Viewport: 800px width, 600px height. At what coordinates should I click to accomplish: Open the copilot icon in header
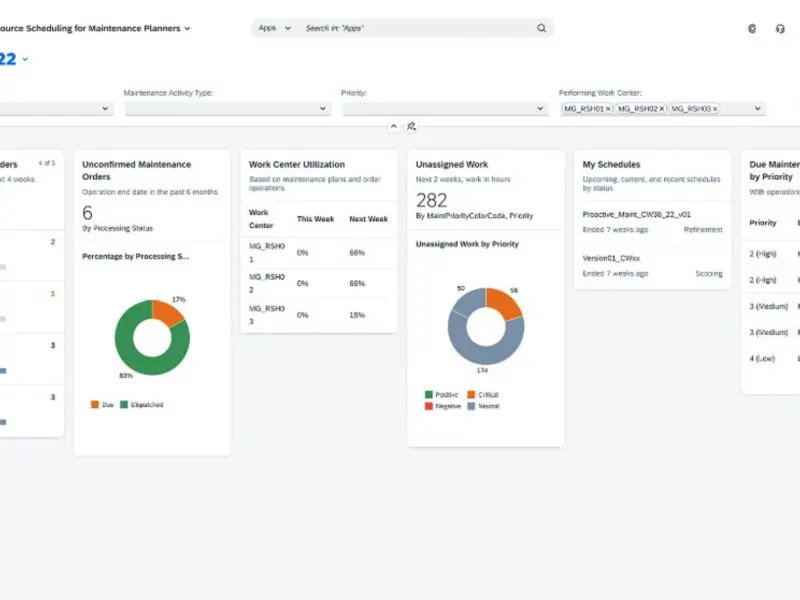pos(752,29)
